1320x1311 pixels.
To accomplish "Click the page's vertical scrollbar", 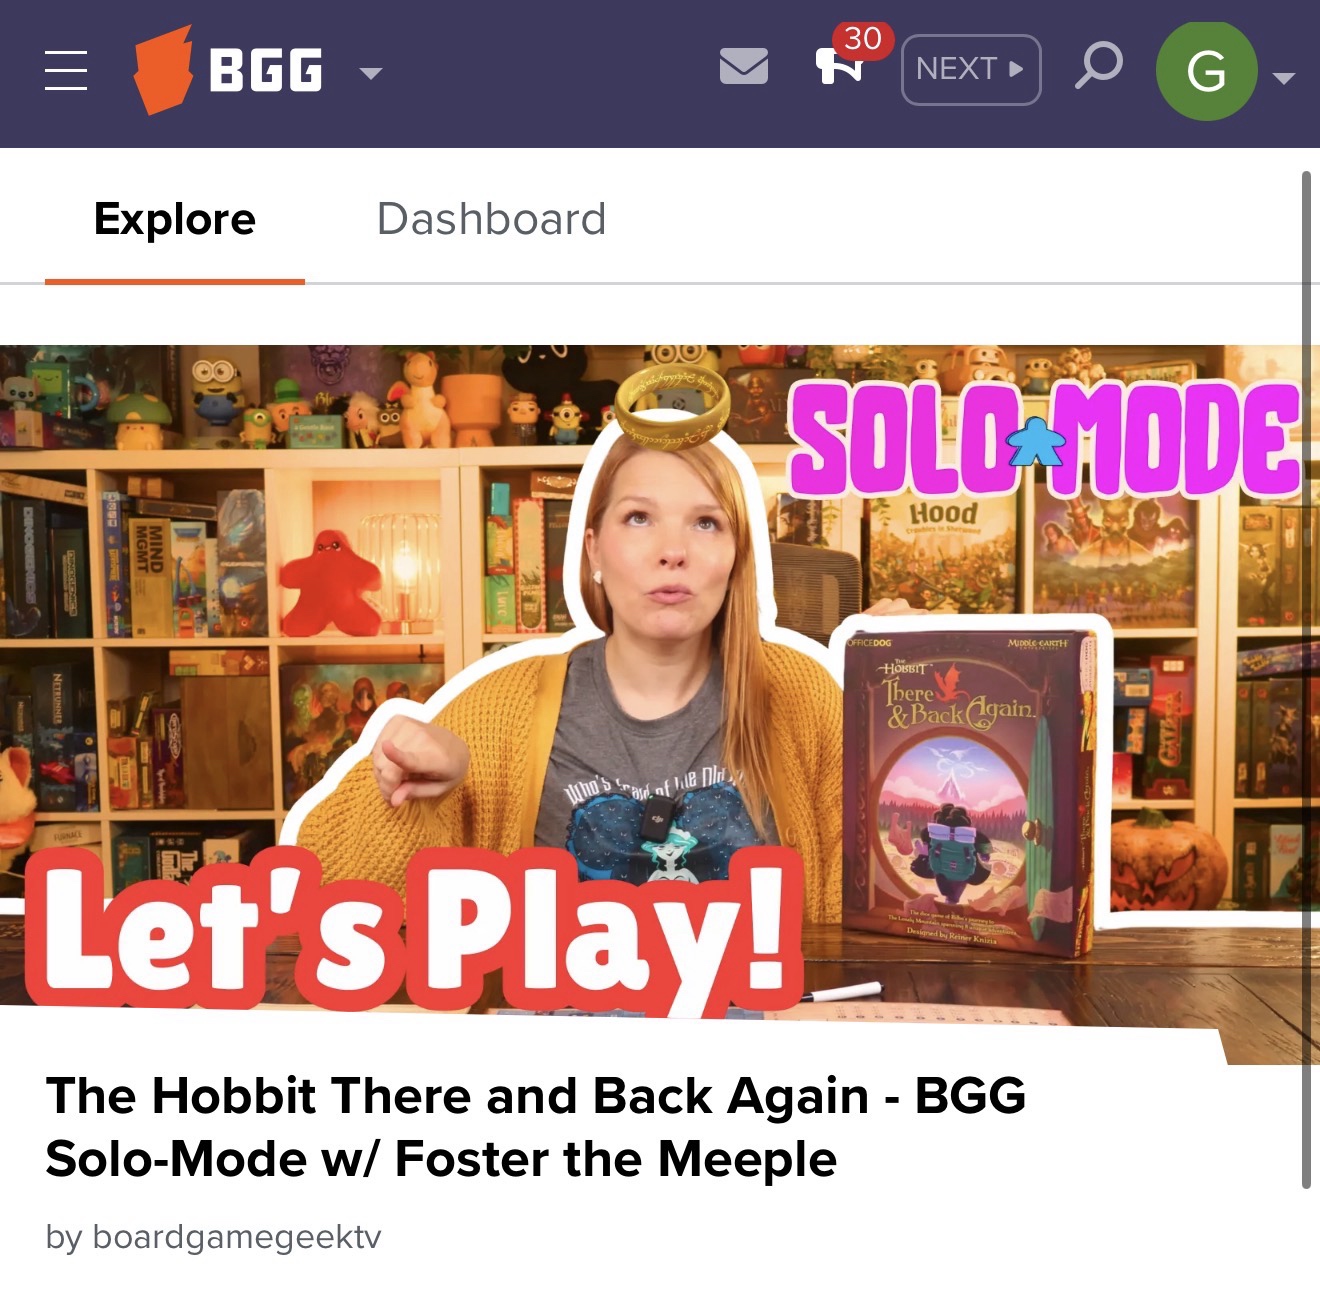I will [x=1305, y=680].
